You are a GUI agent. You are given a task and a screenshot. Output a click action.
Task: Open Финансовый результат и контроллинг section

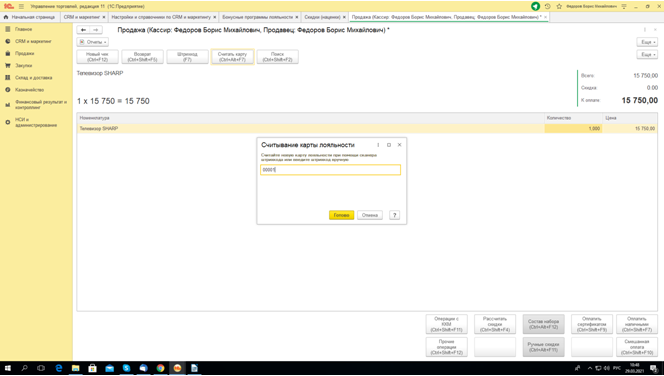click(41, 105)
